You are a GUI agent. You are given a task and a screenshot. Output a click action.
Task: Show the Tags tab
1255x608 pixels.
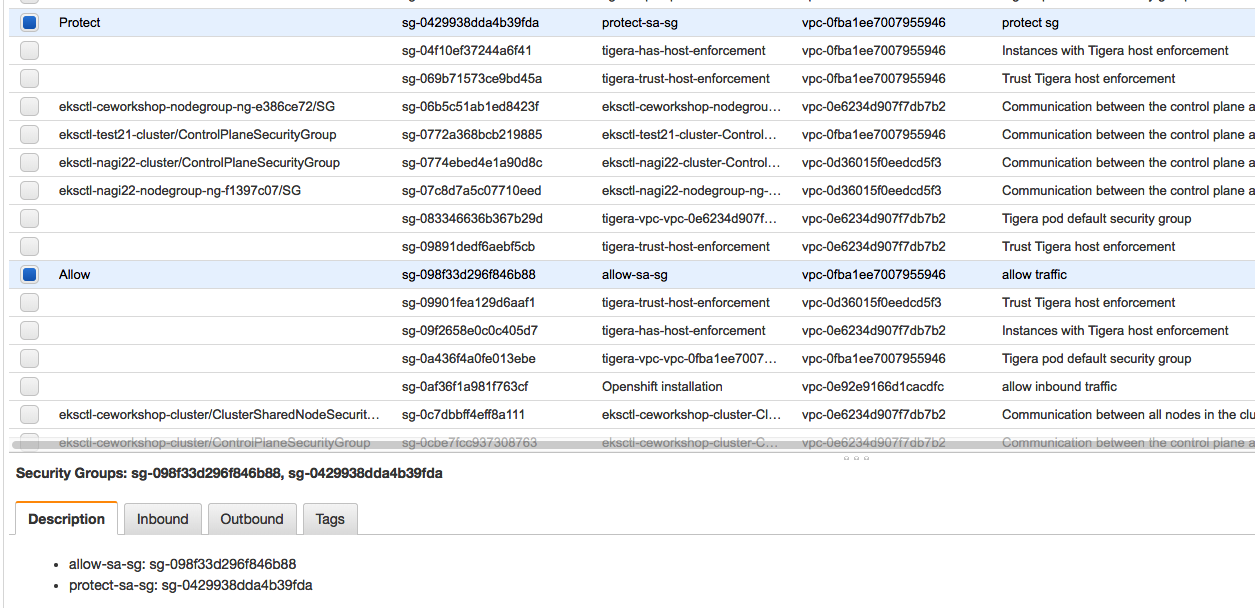(330, 519)
